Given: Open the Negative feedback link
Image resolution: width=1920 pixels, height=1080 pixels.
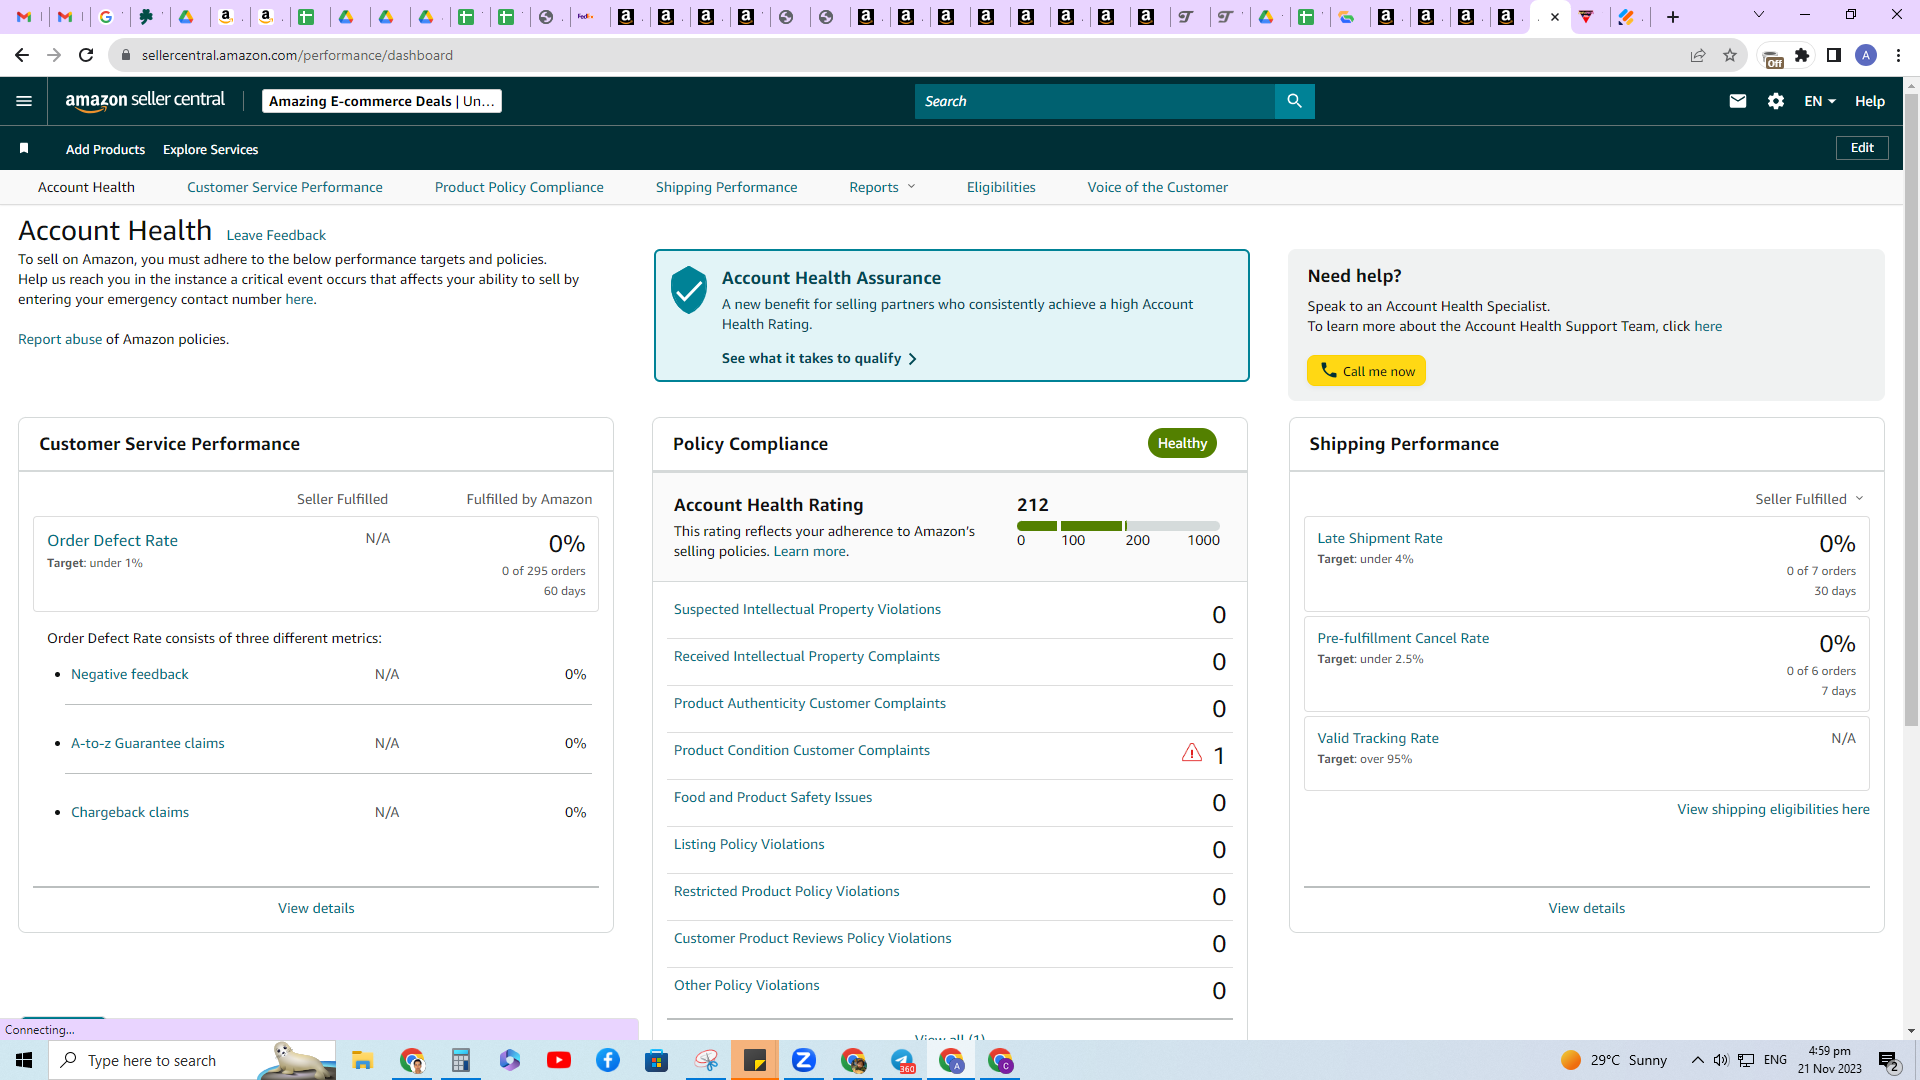Looking at the screenshot, I should point(130,674).
